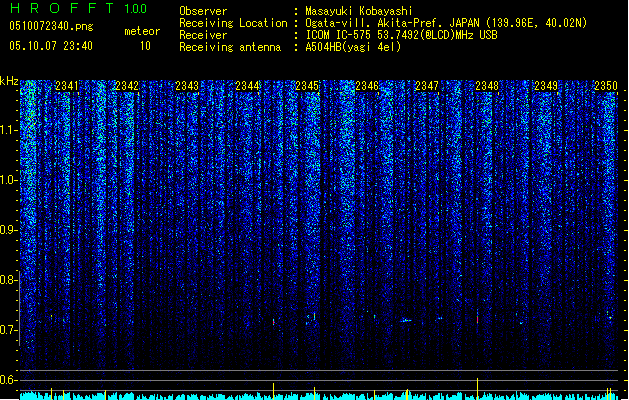Click the 2343 time marker
The height and width of the screenshot is (400, 629).
pyautogui.click(x=187, y=86)
